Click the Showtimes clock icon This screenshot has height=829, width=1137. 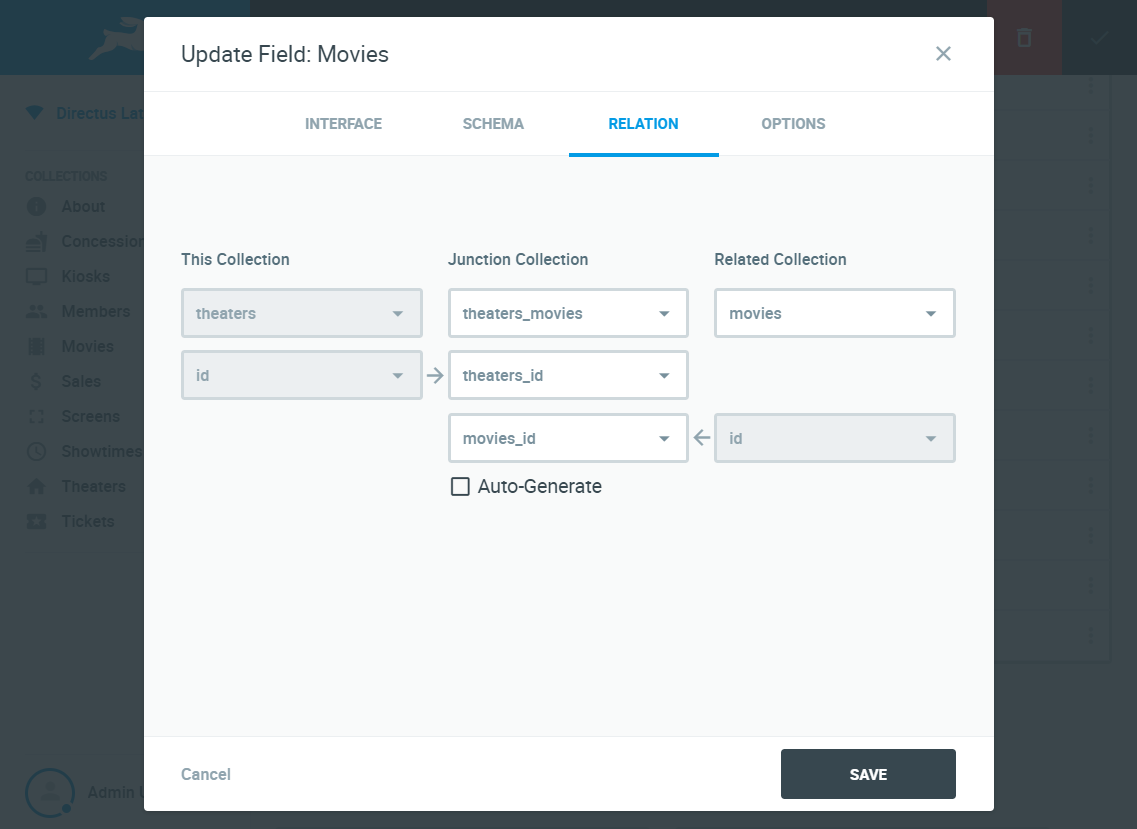click(x=36, y=451)
